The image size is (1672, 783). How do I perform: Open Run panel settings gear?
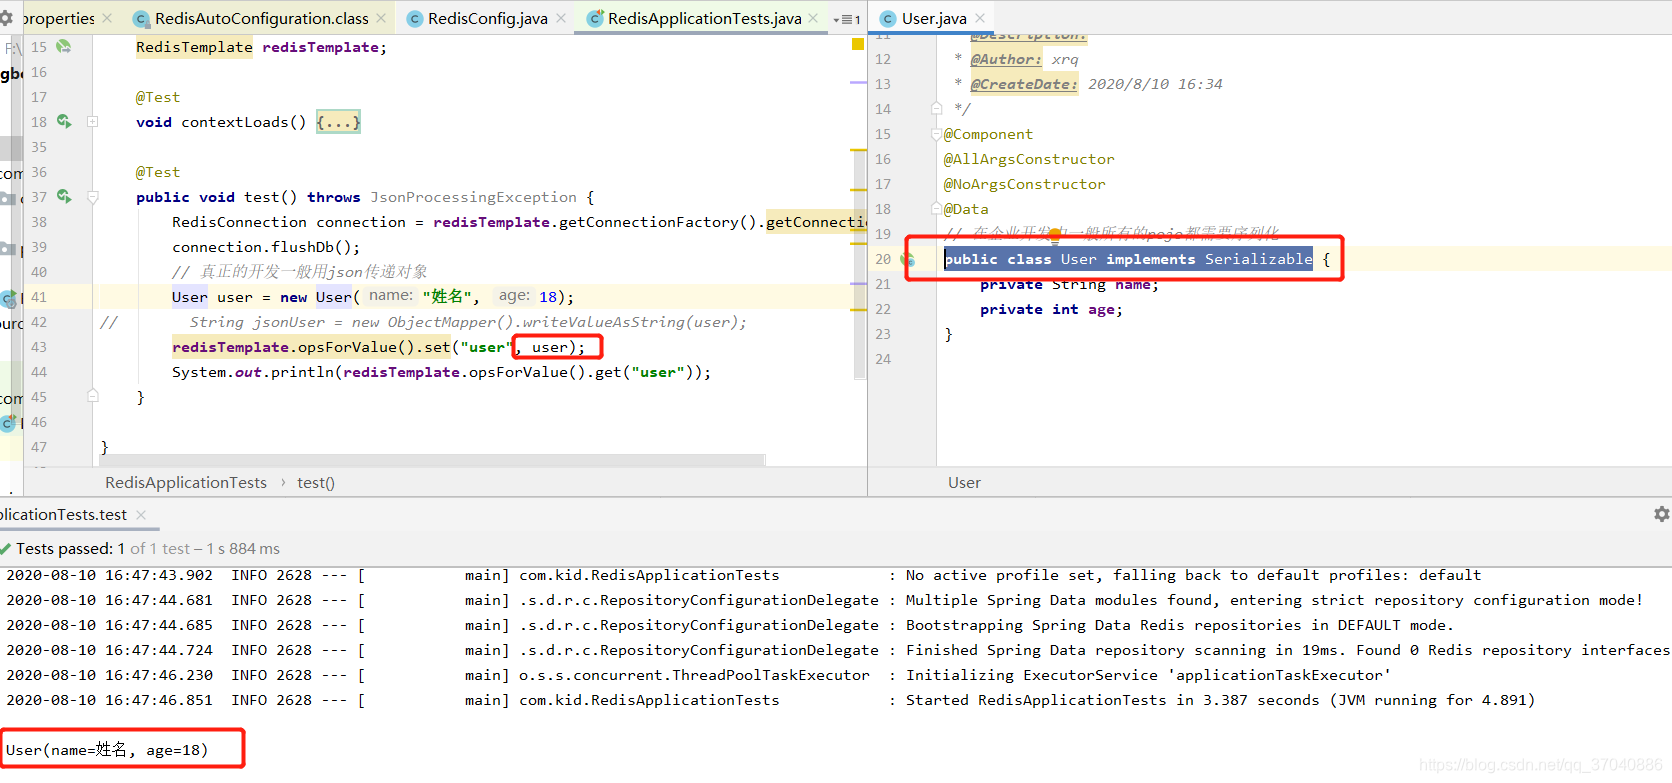pos(1661,514)
